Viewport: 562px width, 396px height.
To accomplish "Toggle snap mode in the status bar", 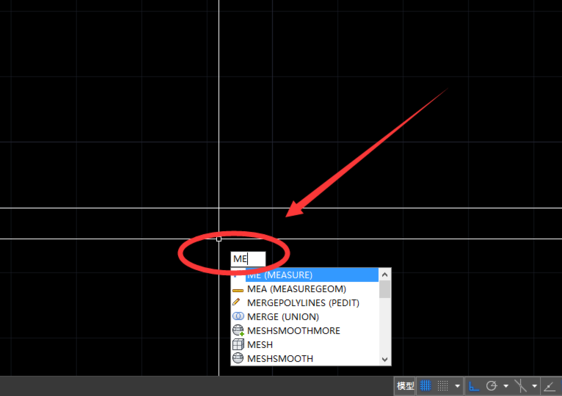I will coord(443,386).
